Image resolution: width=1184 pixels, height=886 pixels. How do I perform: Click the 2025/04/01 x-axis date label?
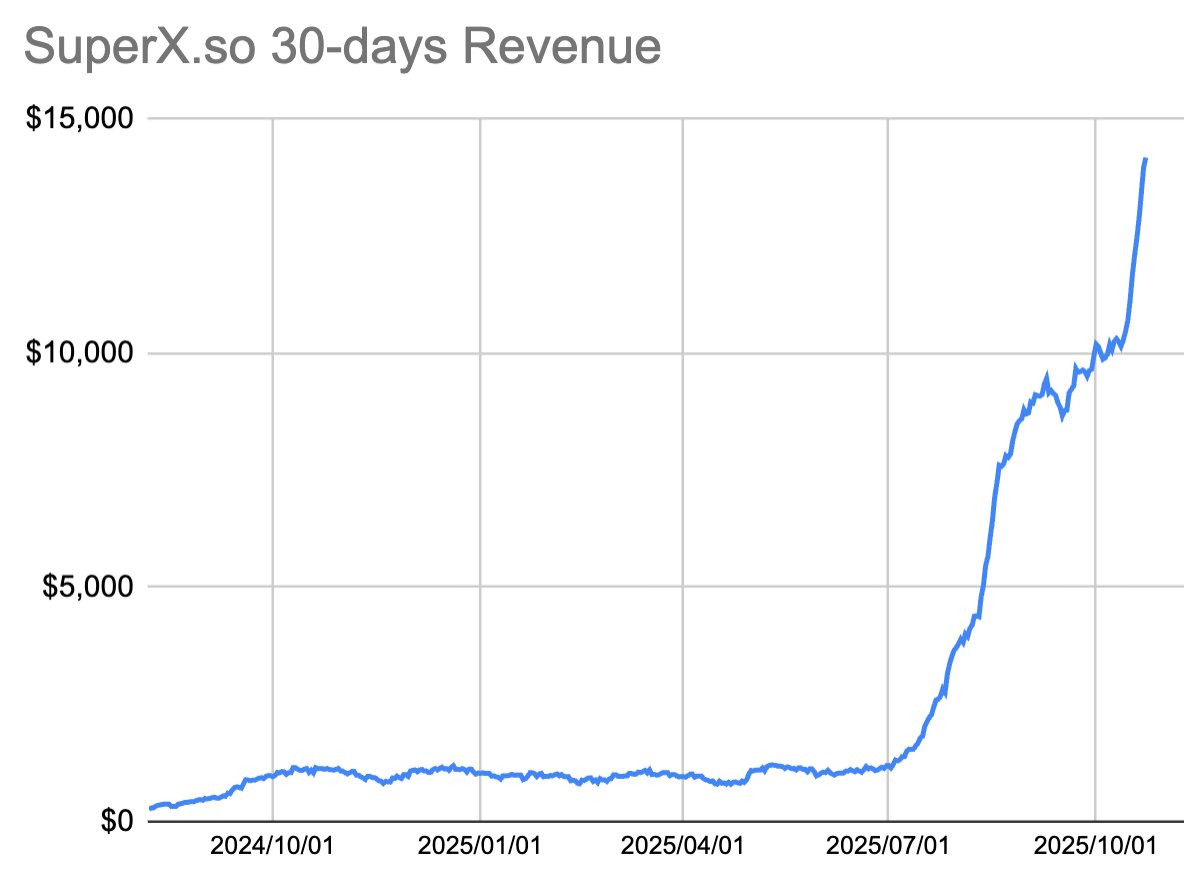[683, 845]
